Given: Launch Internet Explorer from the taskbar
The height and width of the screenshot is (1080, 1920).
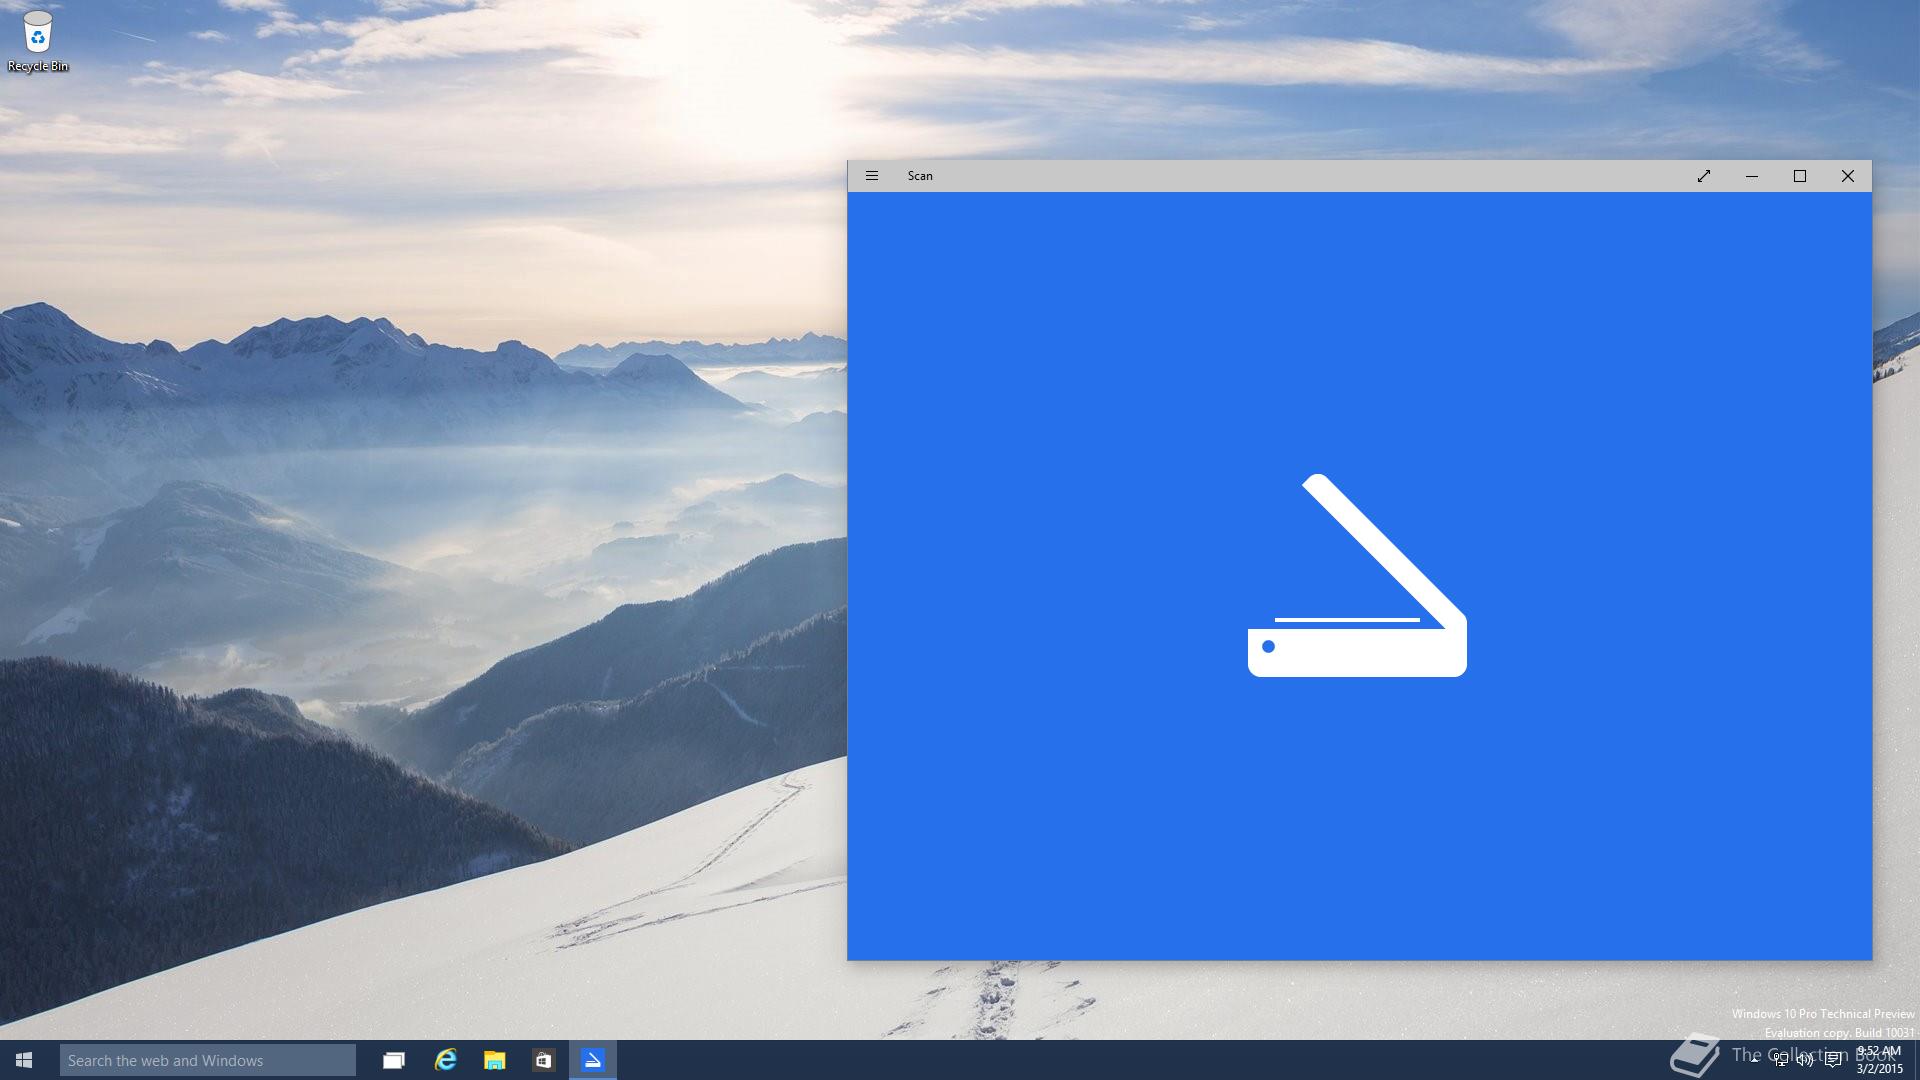Looking at the screenshot, I should (445, 1060).
